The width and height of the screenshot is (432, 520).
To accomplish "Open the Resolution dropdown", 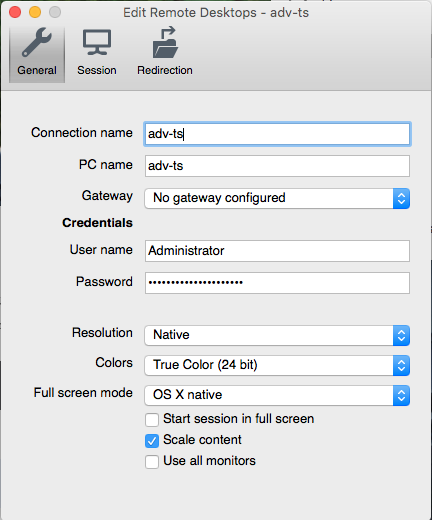I will (x=277, y=335).
